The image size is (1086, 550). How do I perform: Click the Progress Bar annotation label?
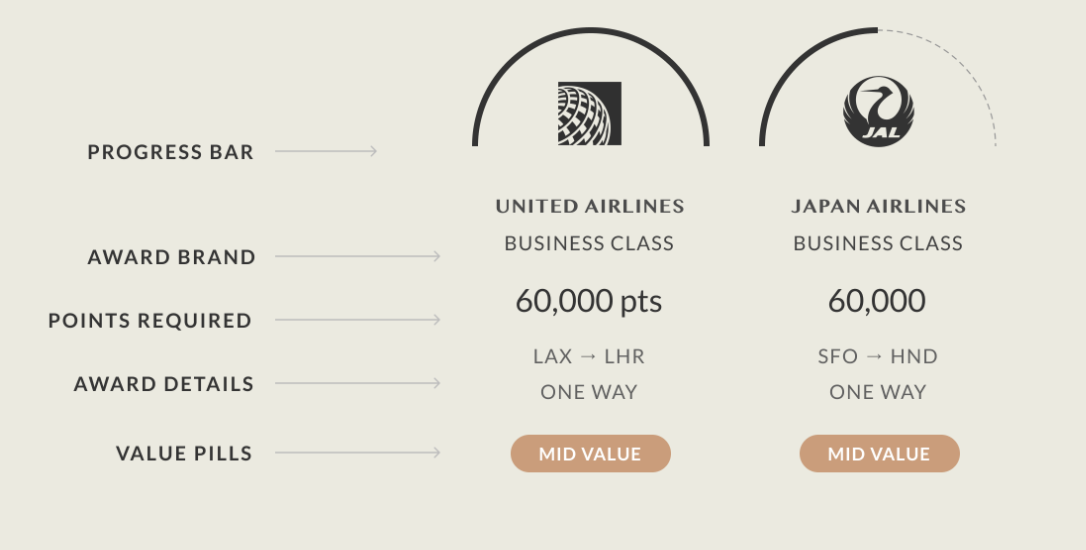[170, 152]
